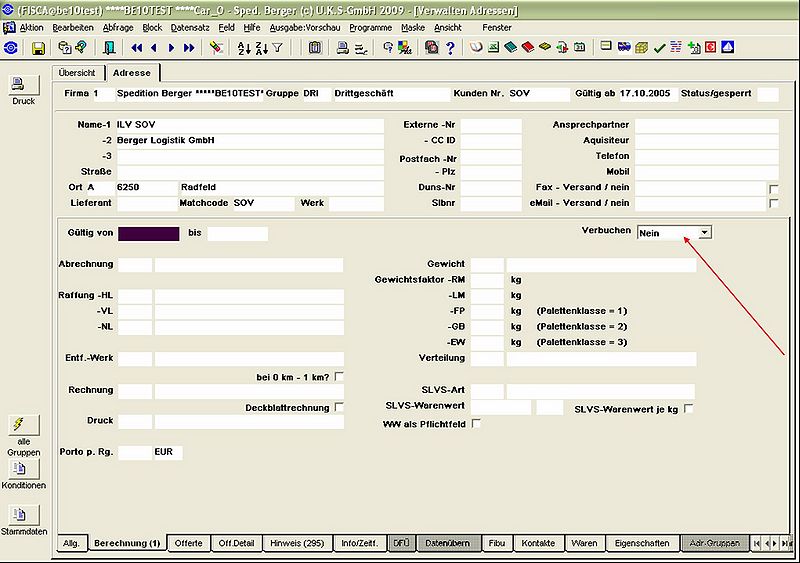This screenshot has height=563, width=800.
Task: Click the yellow floppy disk save icon
Action: pos(38,48)
